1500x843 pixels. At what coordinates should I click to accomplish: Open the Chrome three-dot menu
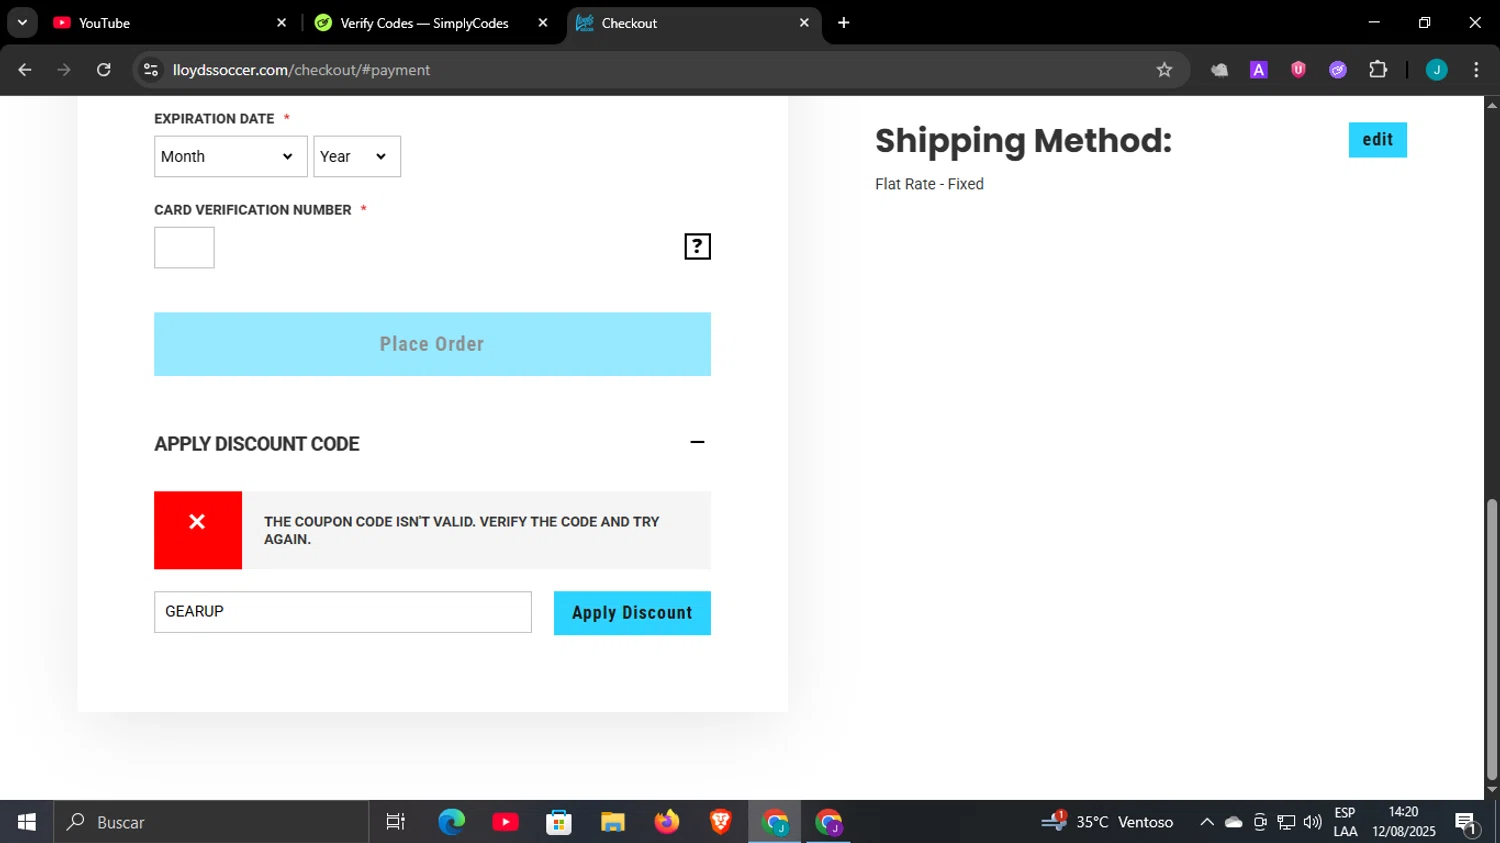[1476, 70]
